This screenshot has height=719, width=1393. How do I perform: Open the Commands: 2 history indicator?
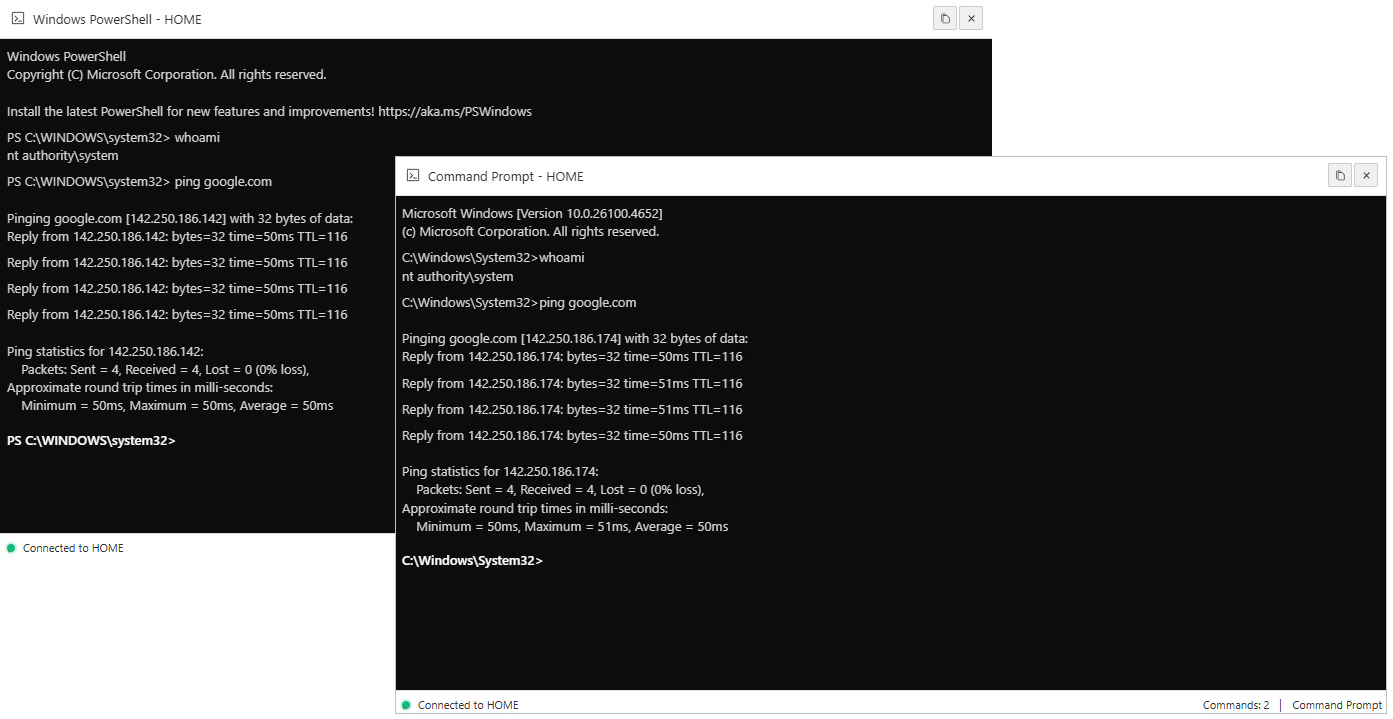tap(1236, 704)
